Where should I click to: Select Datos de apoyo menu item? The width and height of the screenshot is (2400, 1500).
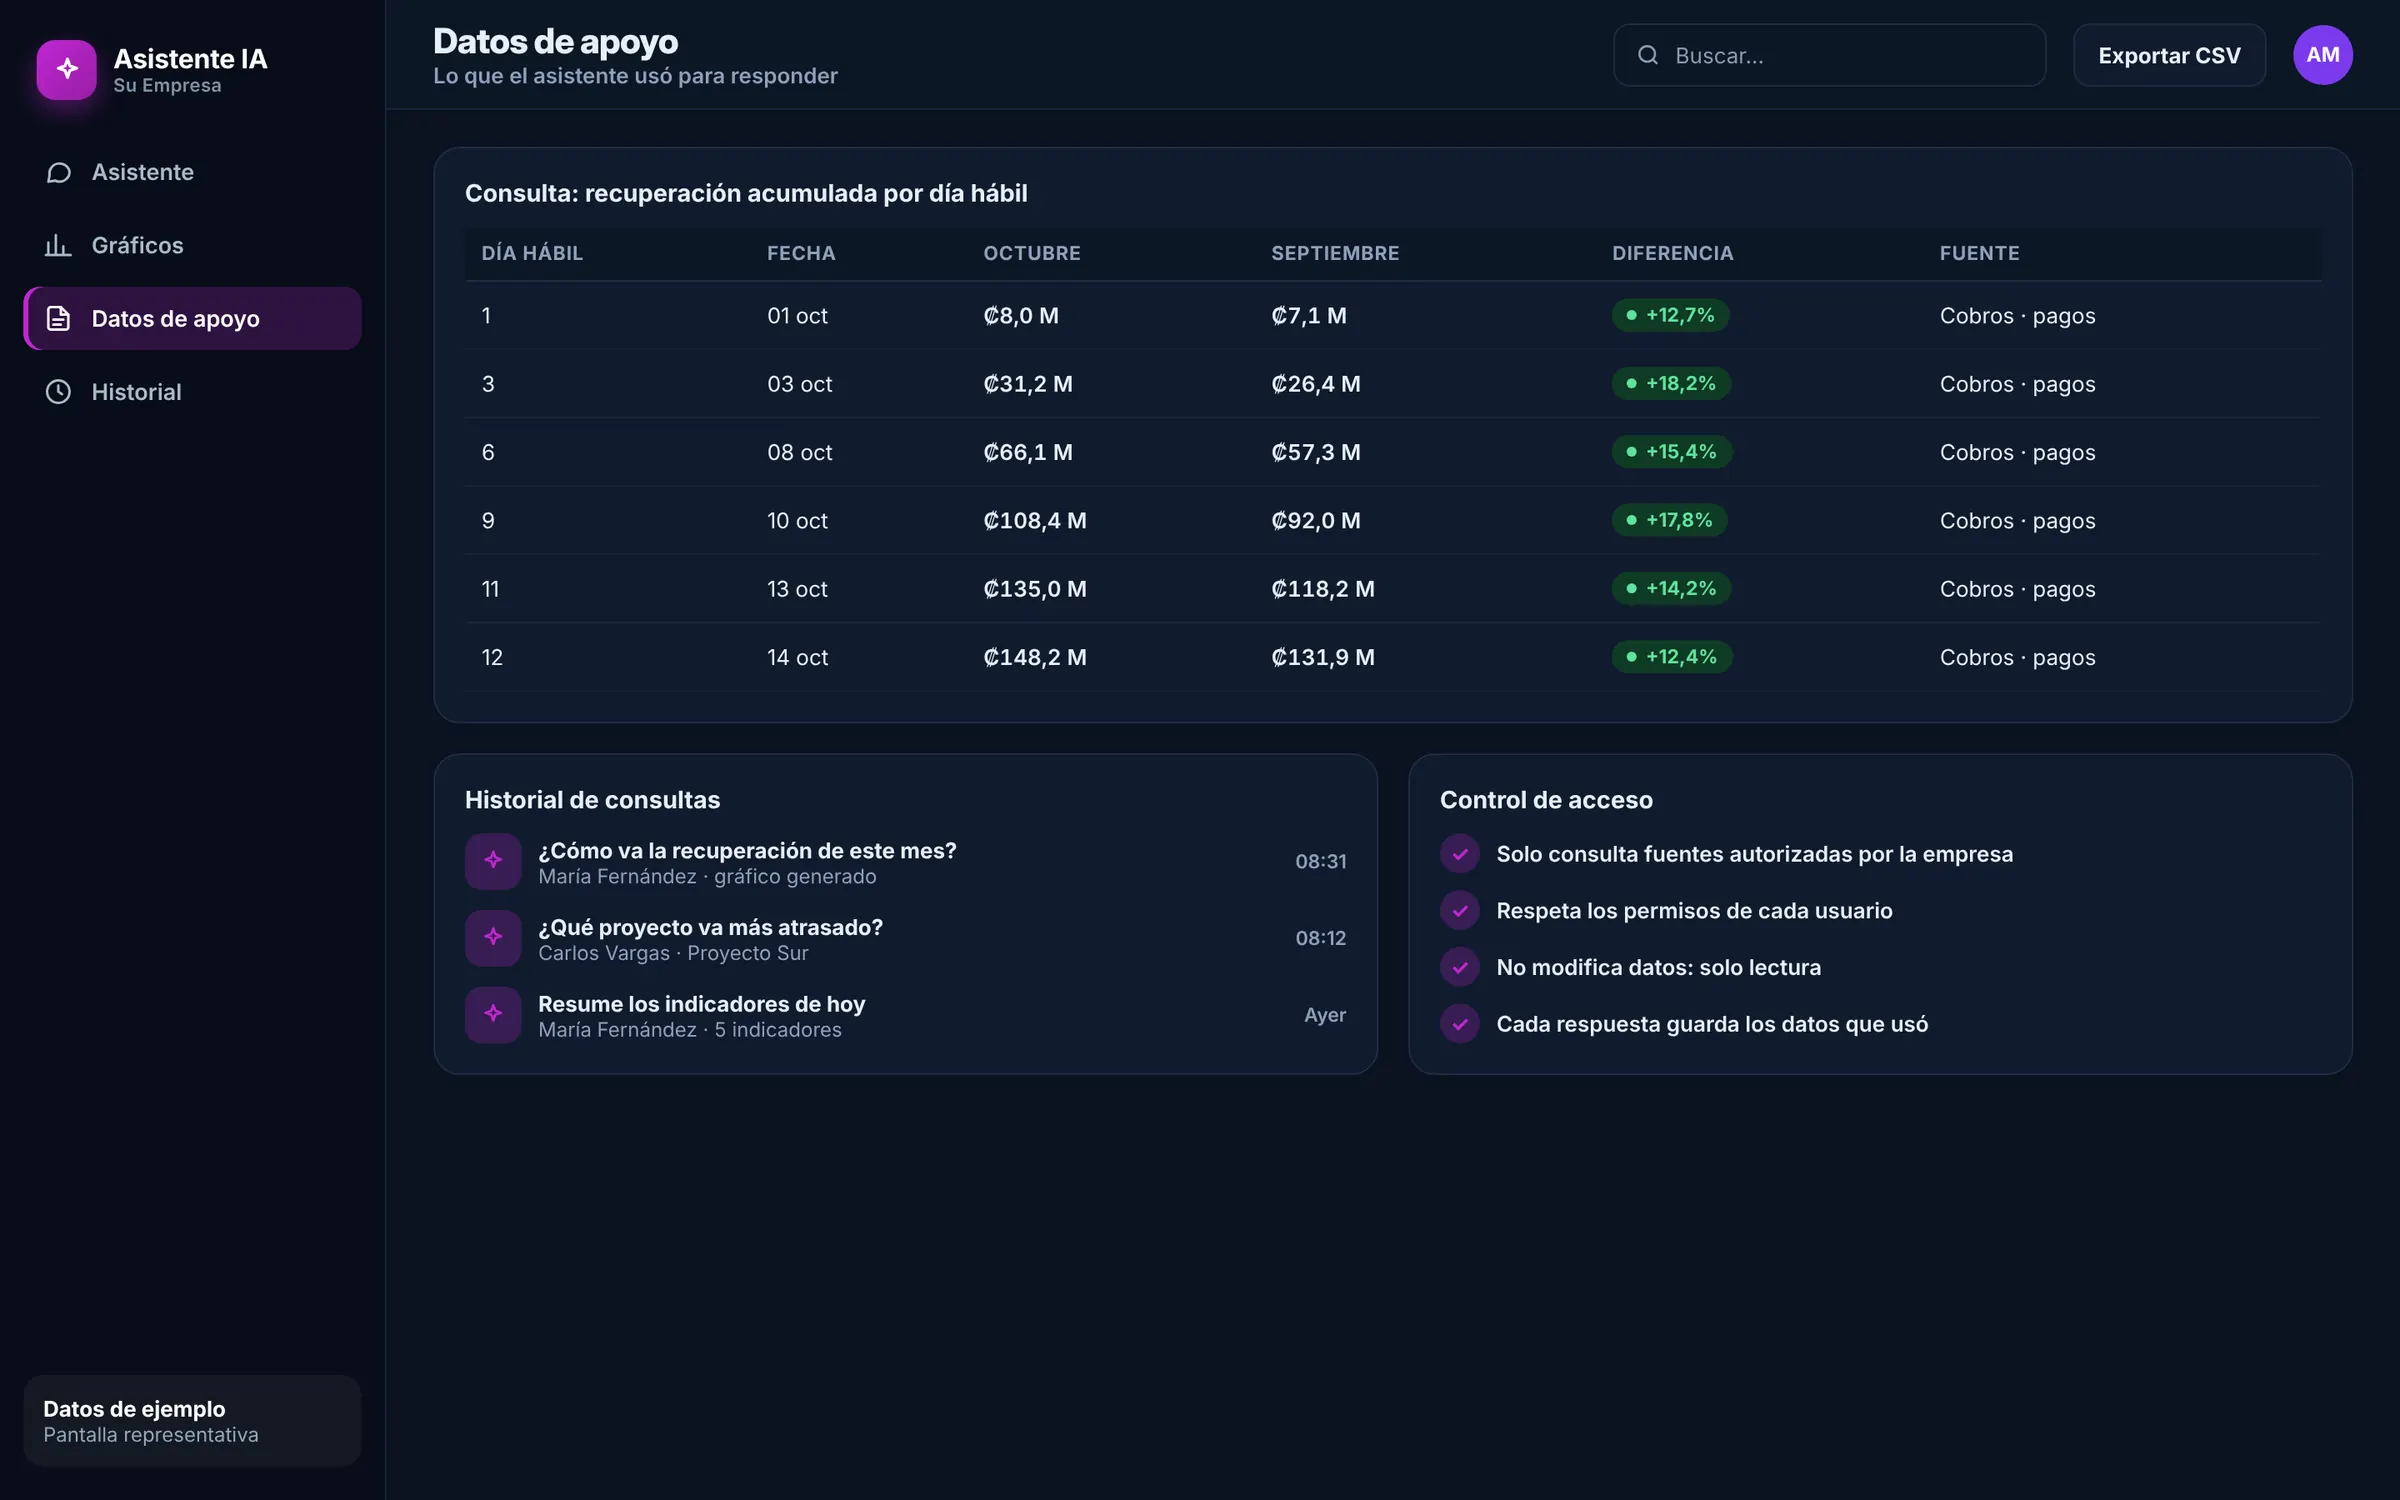[x=193, y=319]
